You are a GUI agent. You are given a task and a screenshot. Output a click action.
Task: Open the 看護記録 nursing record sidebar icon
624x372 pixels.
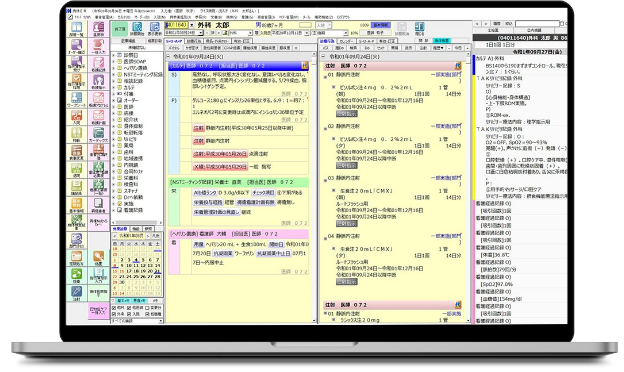[99, 64]
